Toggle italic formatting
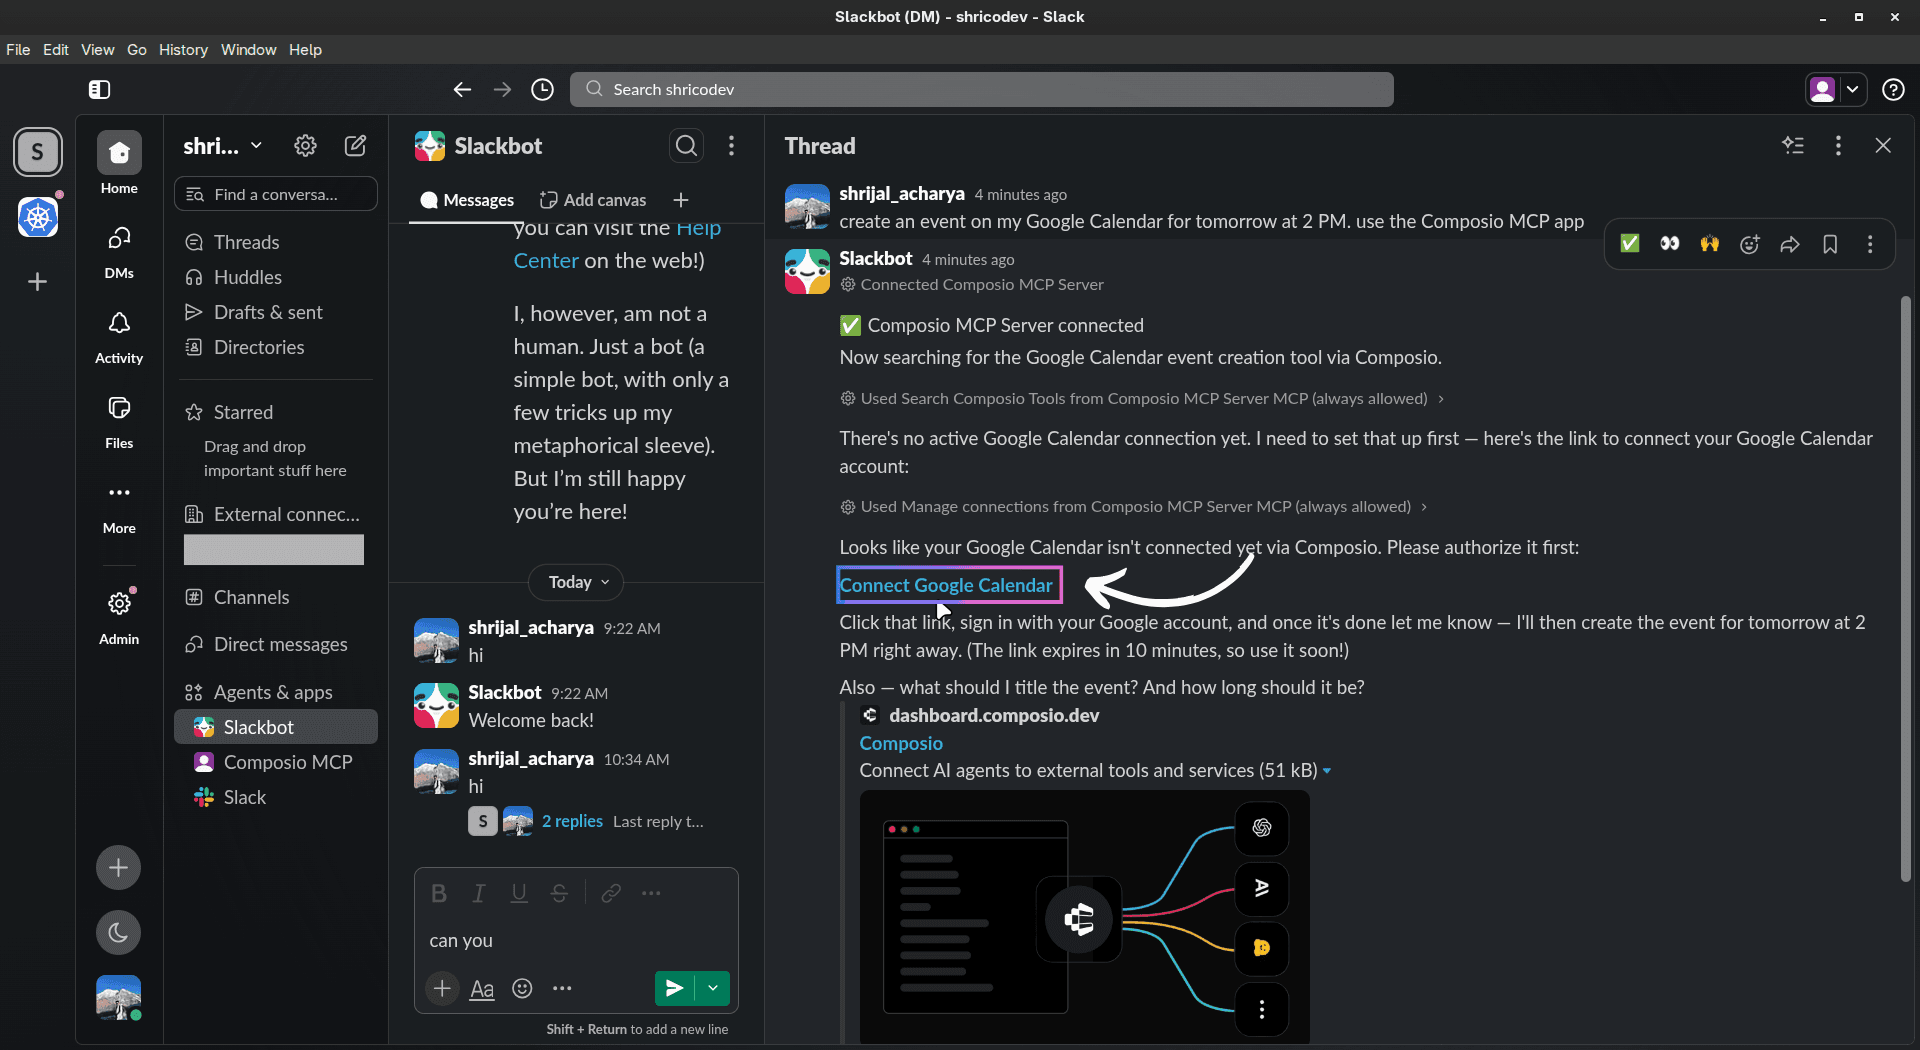The height and width of the screenshot is (1050, 1920). [479, 893]
